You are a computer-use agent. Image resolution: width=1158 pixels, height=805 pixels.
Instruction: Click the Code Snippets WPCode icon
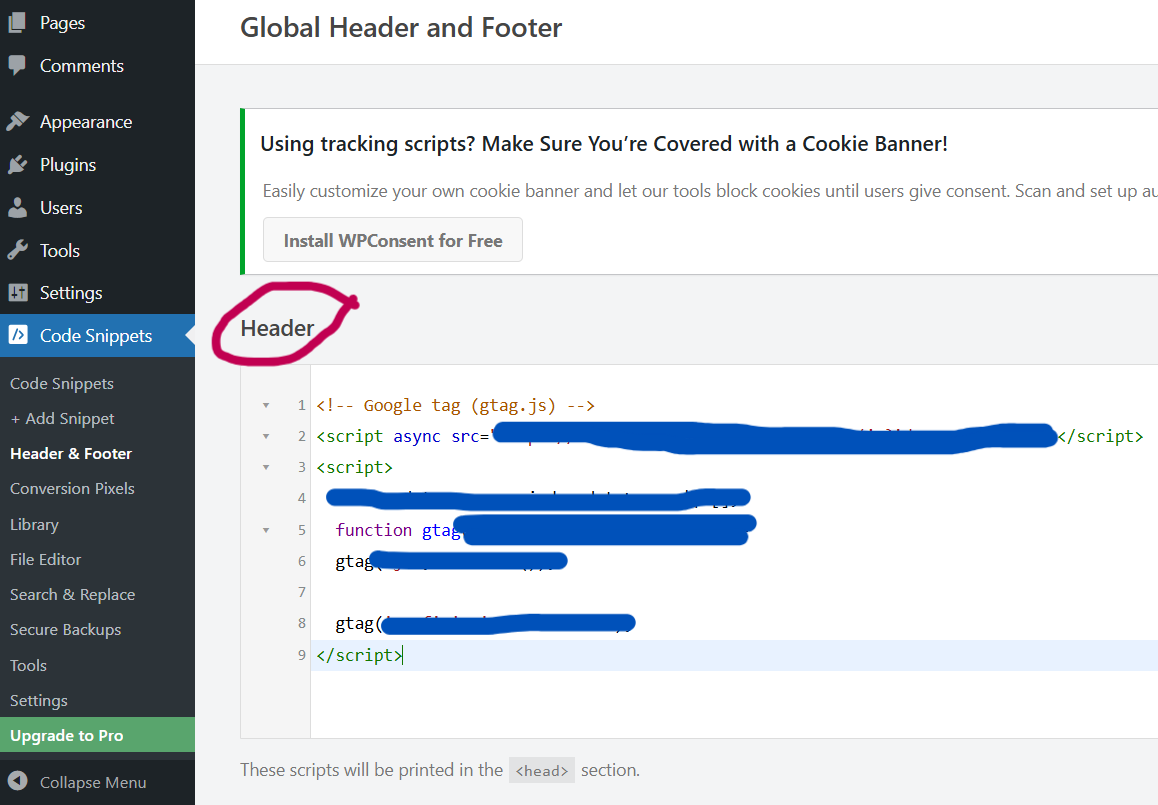(17, 335)
